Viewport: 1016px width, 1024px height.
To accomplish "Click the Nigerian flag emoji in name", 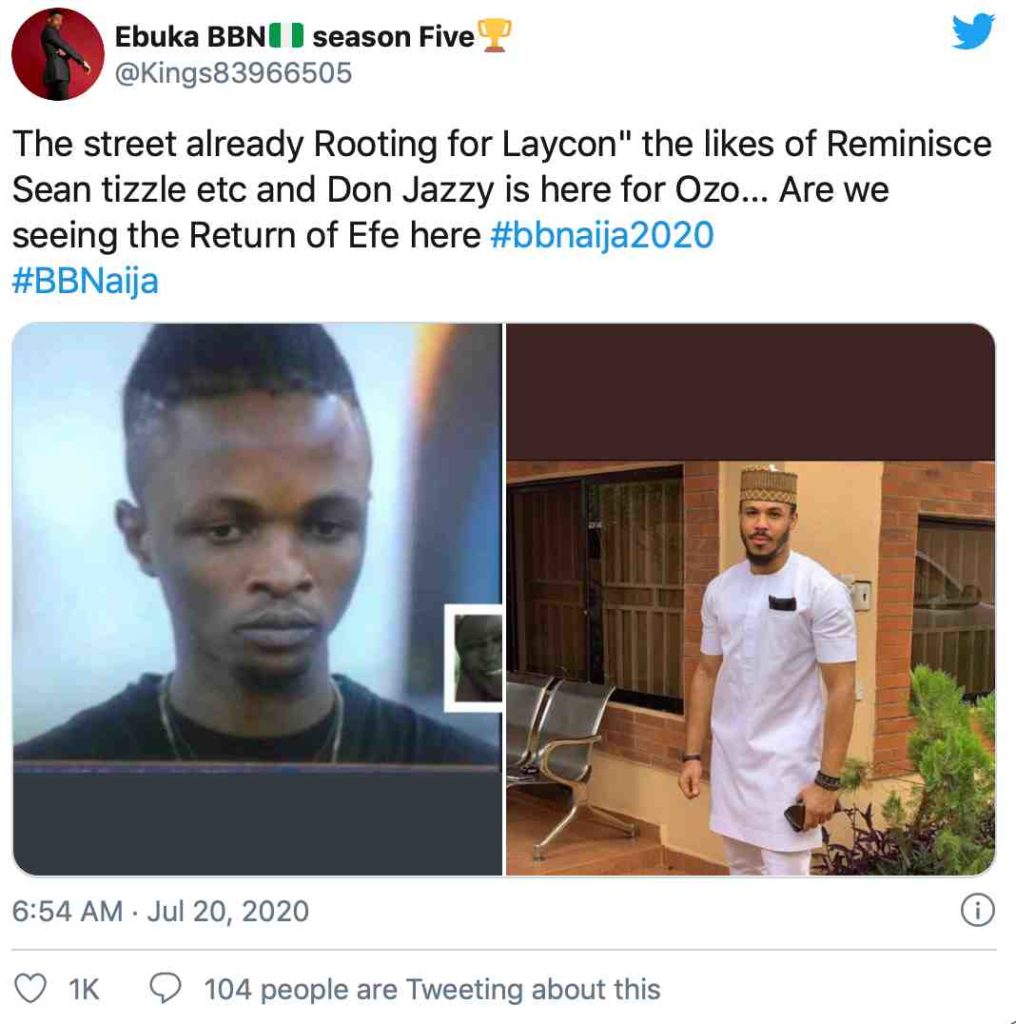I will click(285, 38).
